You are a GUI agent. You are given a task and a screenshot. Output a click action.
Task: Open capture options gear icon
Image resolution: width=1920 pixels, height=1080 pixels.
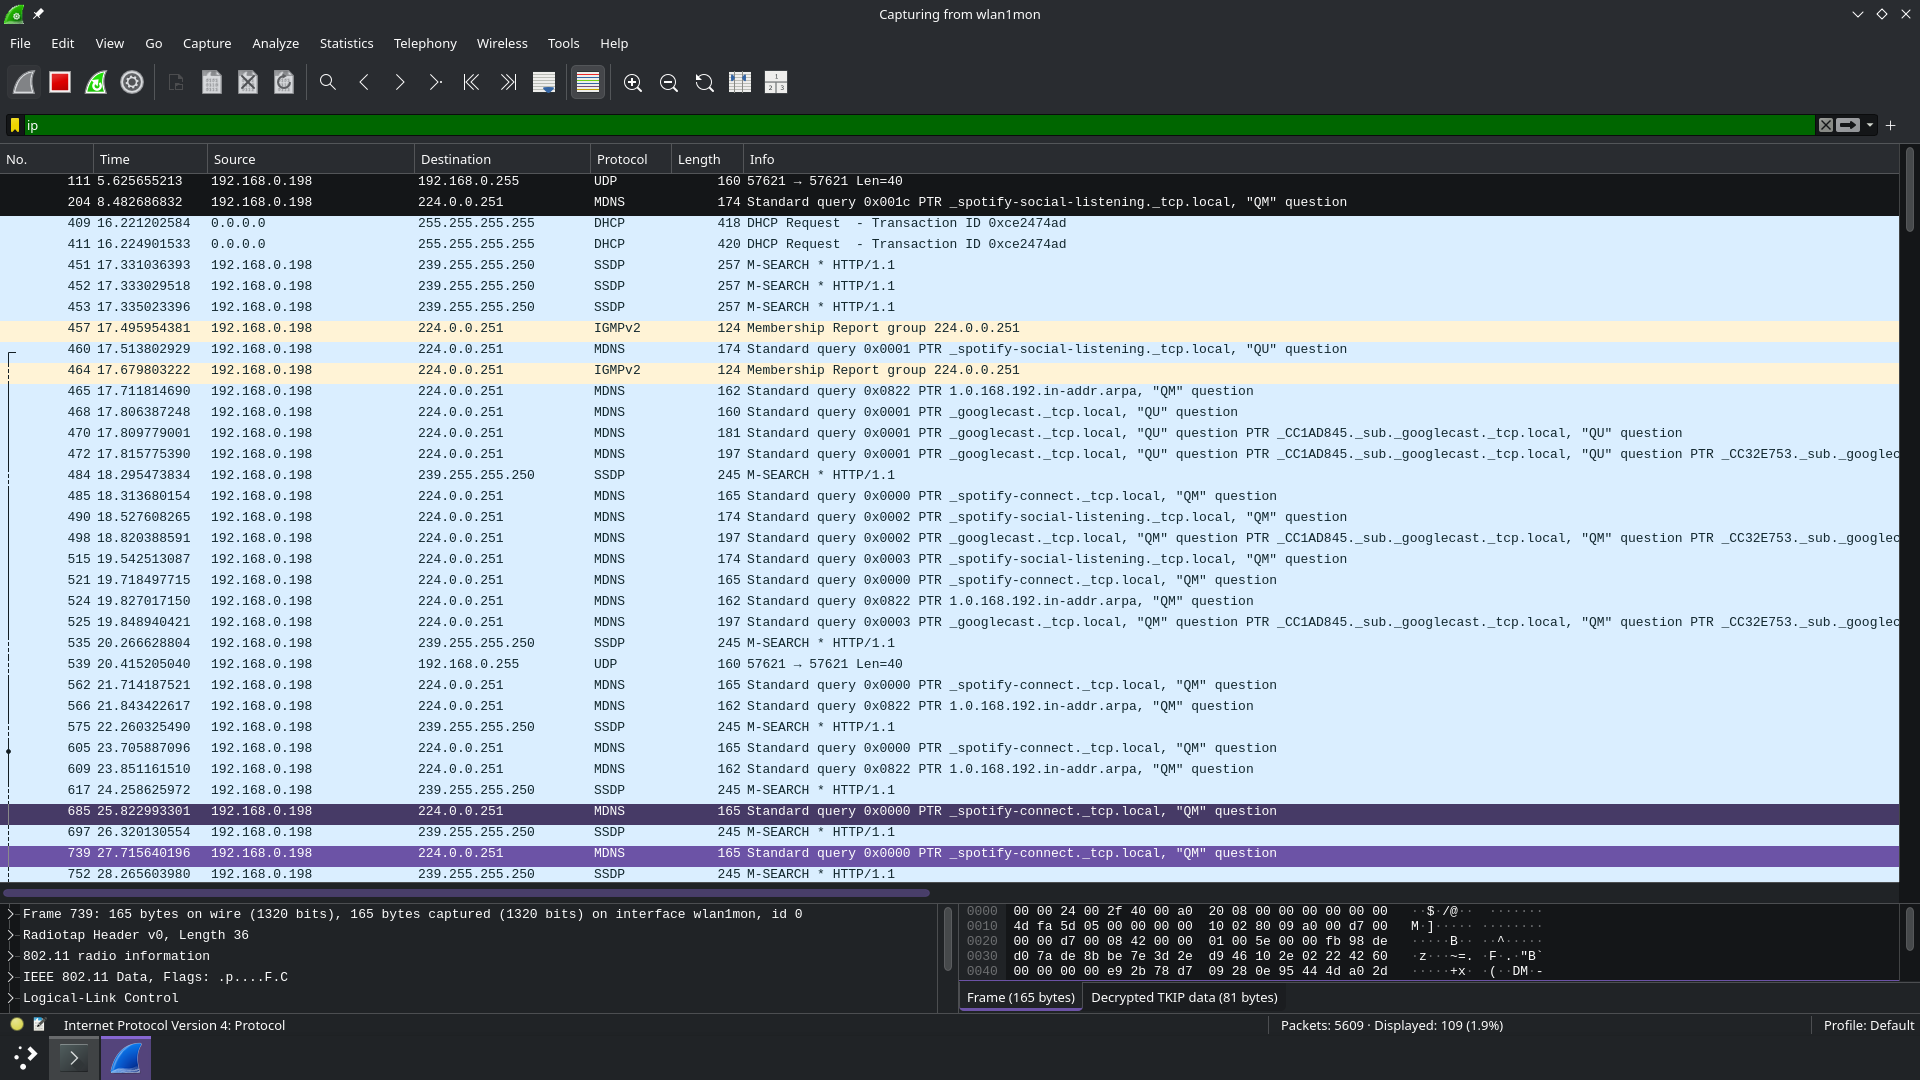click(132, 83)
